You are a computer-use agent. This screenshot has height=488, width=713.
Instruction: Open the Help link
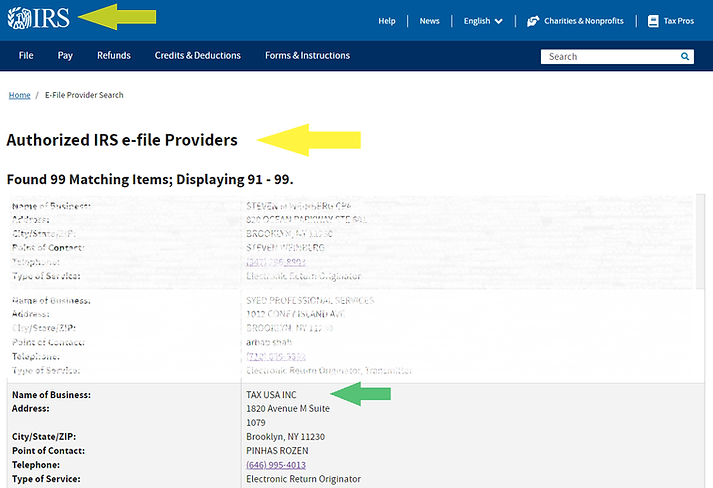coord(387,21)
